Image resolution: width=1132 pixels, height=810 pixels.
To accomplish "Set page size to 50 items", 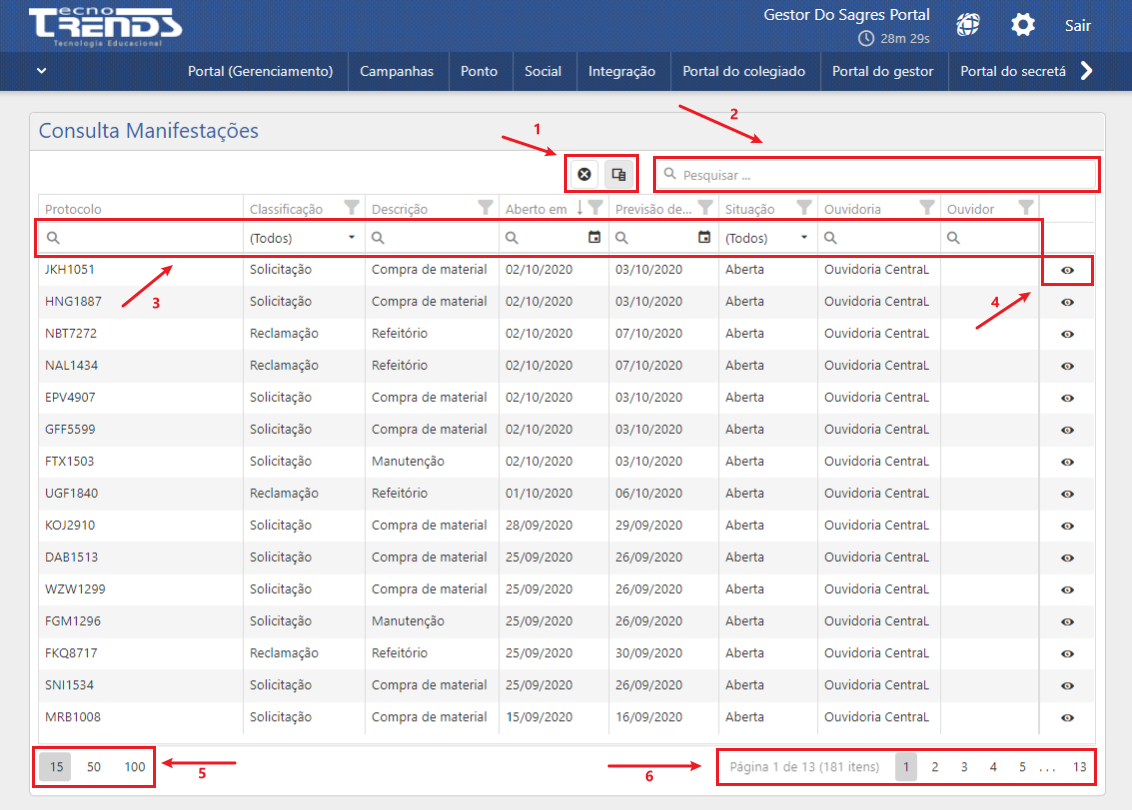I will (x=94, y=767).
